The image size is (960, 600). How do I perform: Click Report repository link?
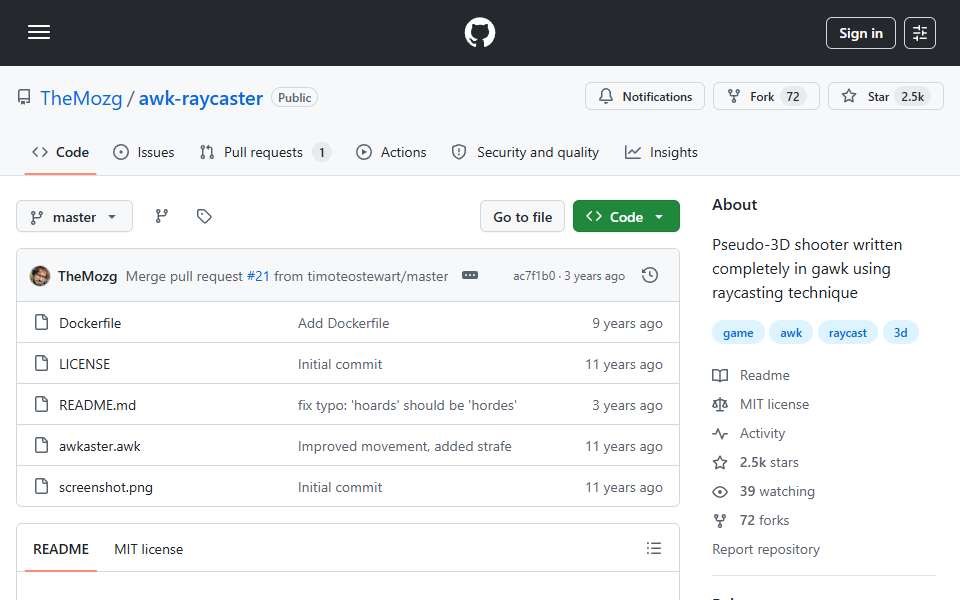pyautogui.click(x=765, y=549)
